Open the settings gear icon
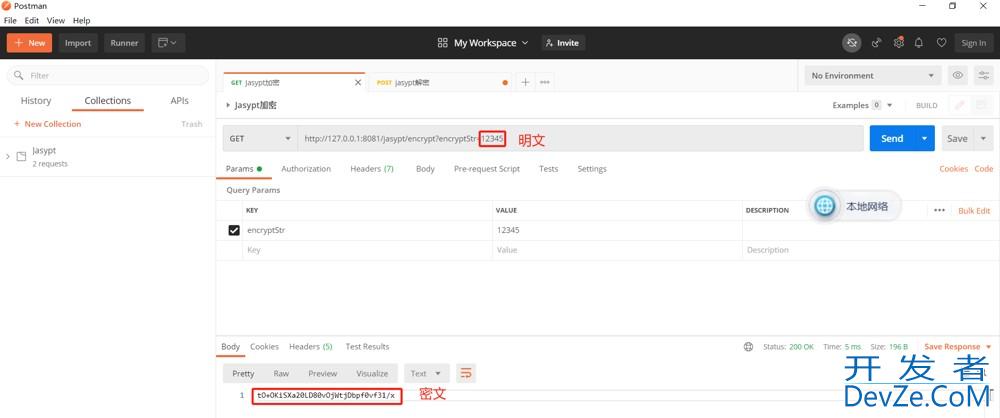 pyautogui.click(x=899, y=43)
